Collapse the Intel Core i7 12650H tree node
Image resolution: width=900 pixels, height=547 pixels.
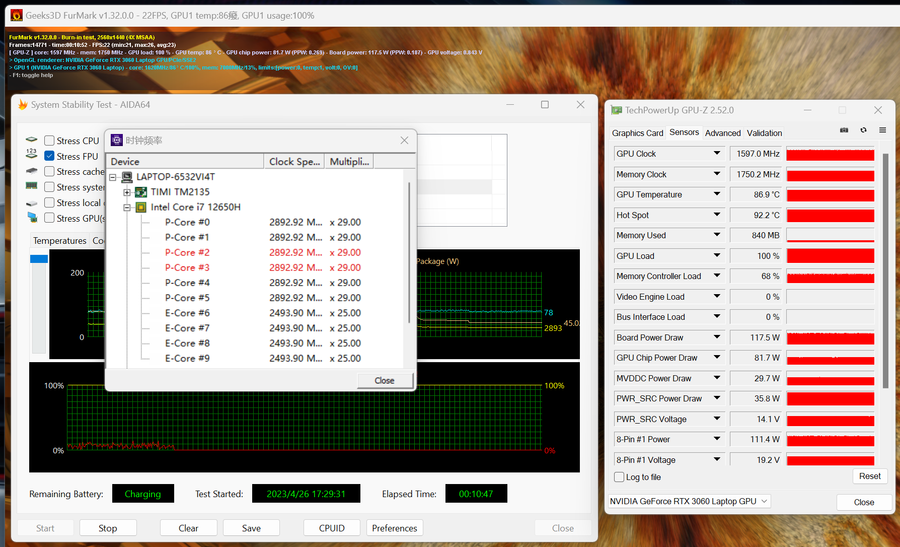pos(127,207)
